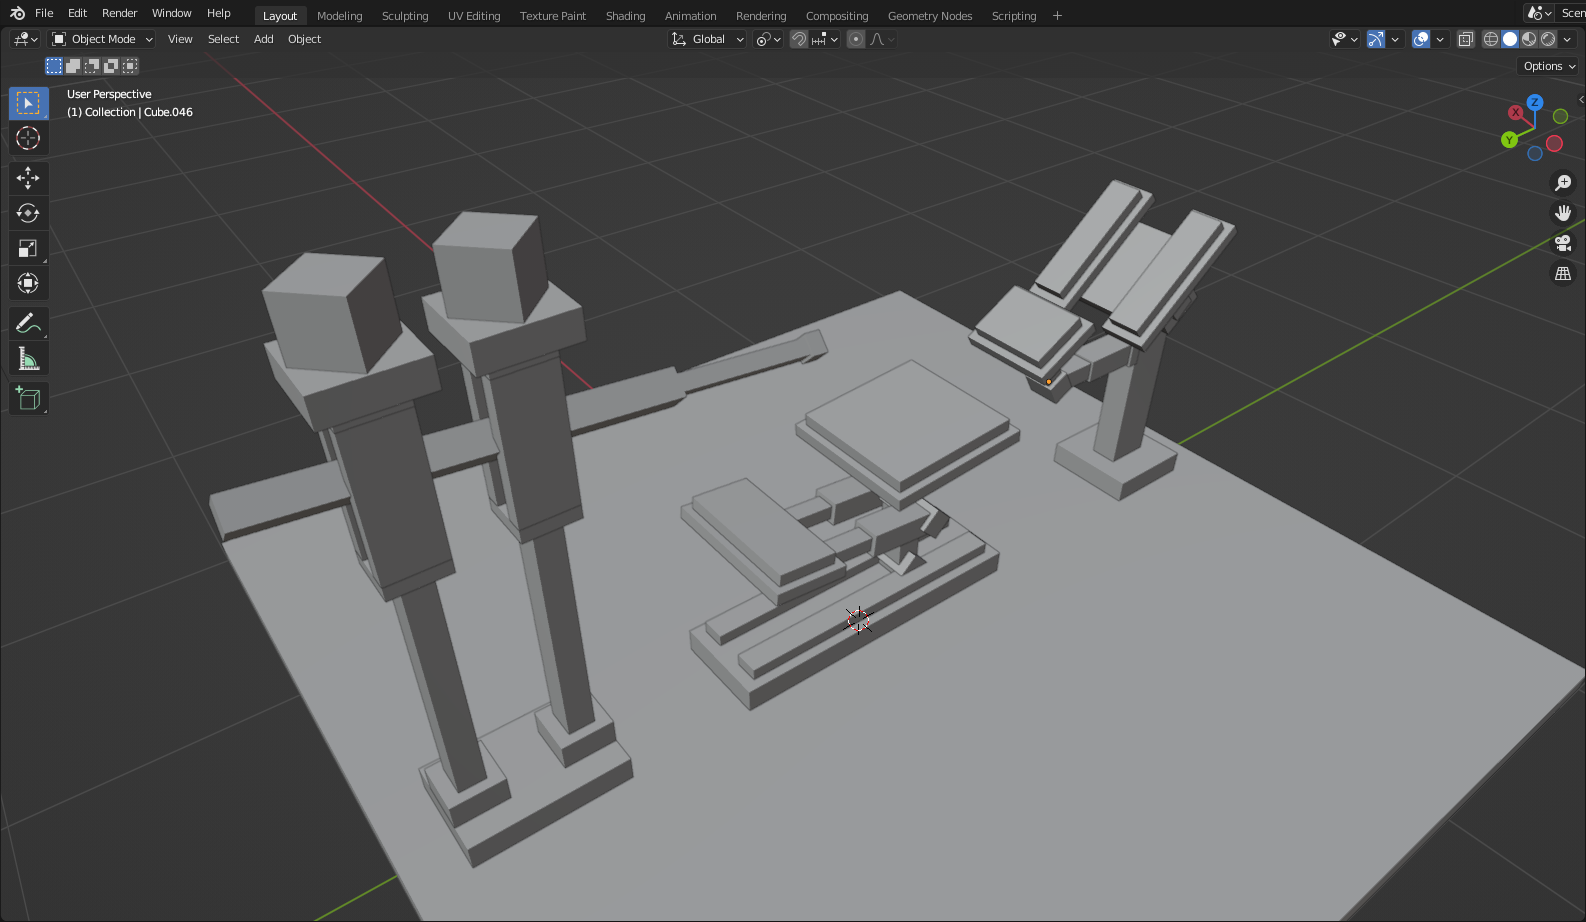
Task: Pick the Measure tool
Action: 28,358
